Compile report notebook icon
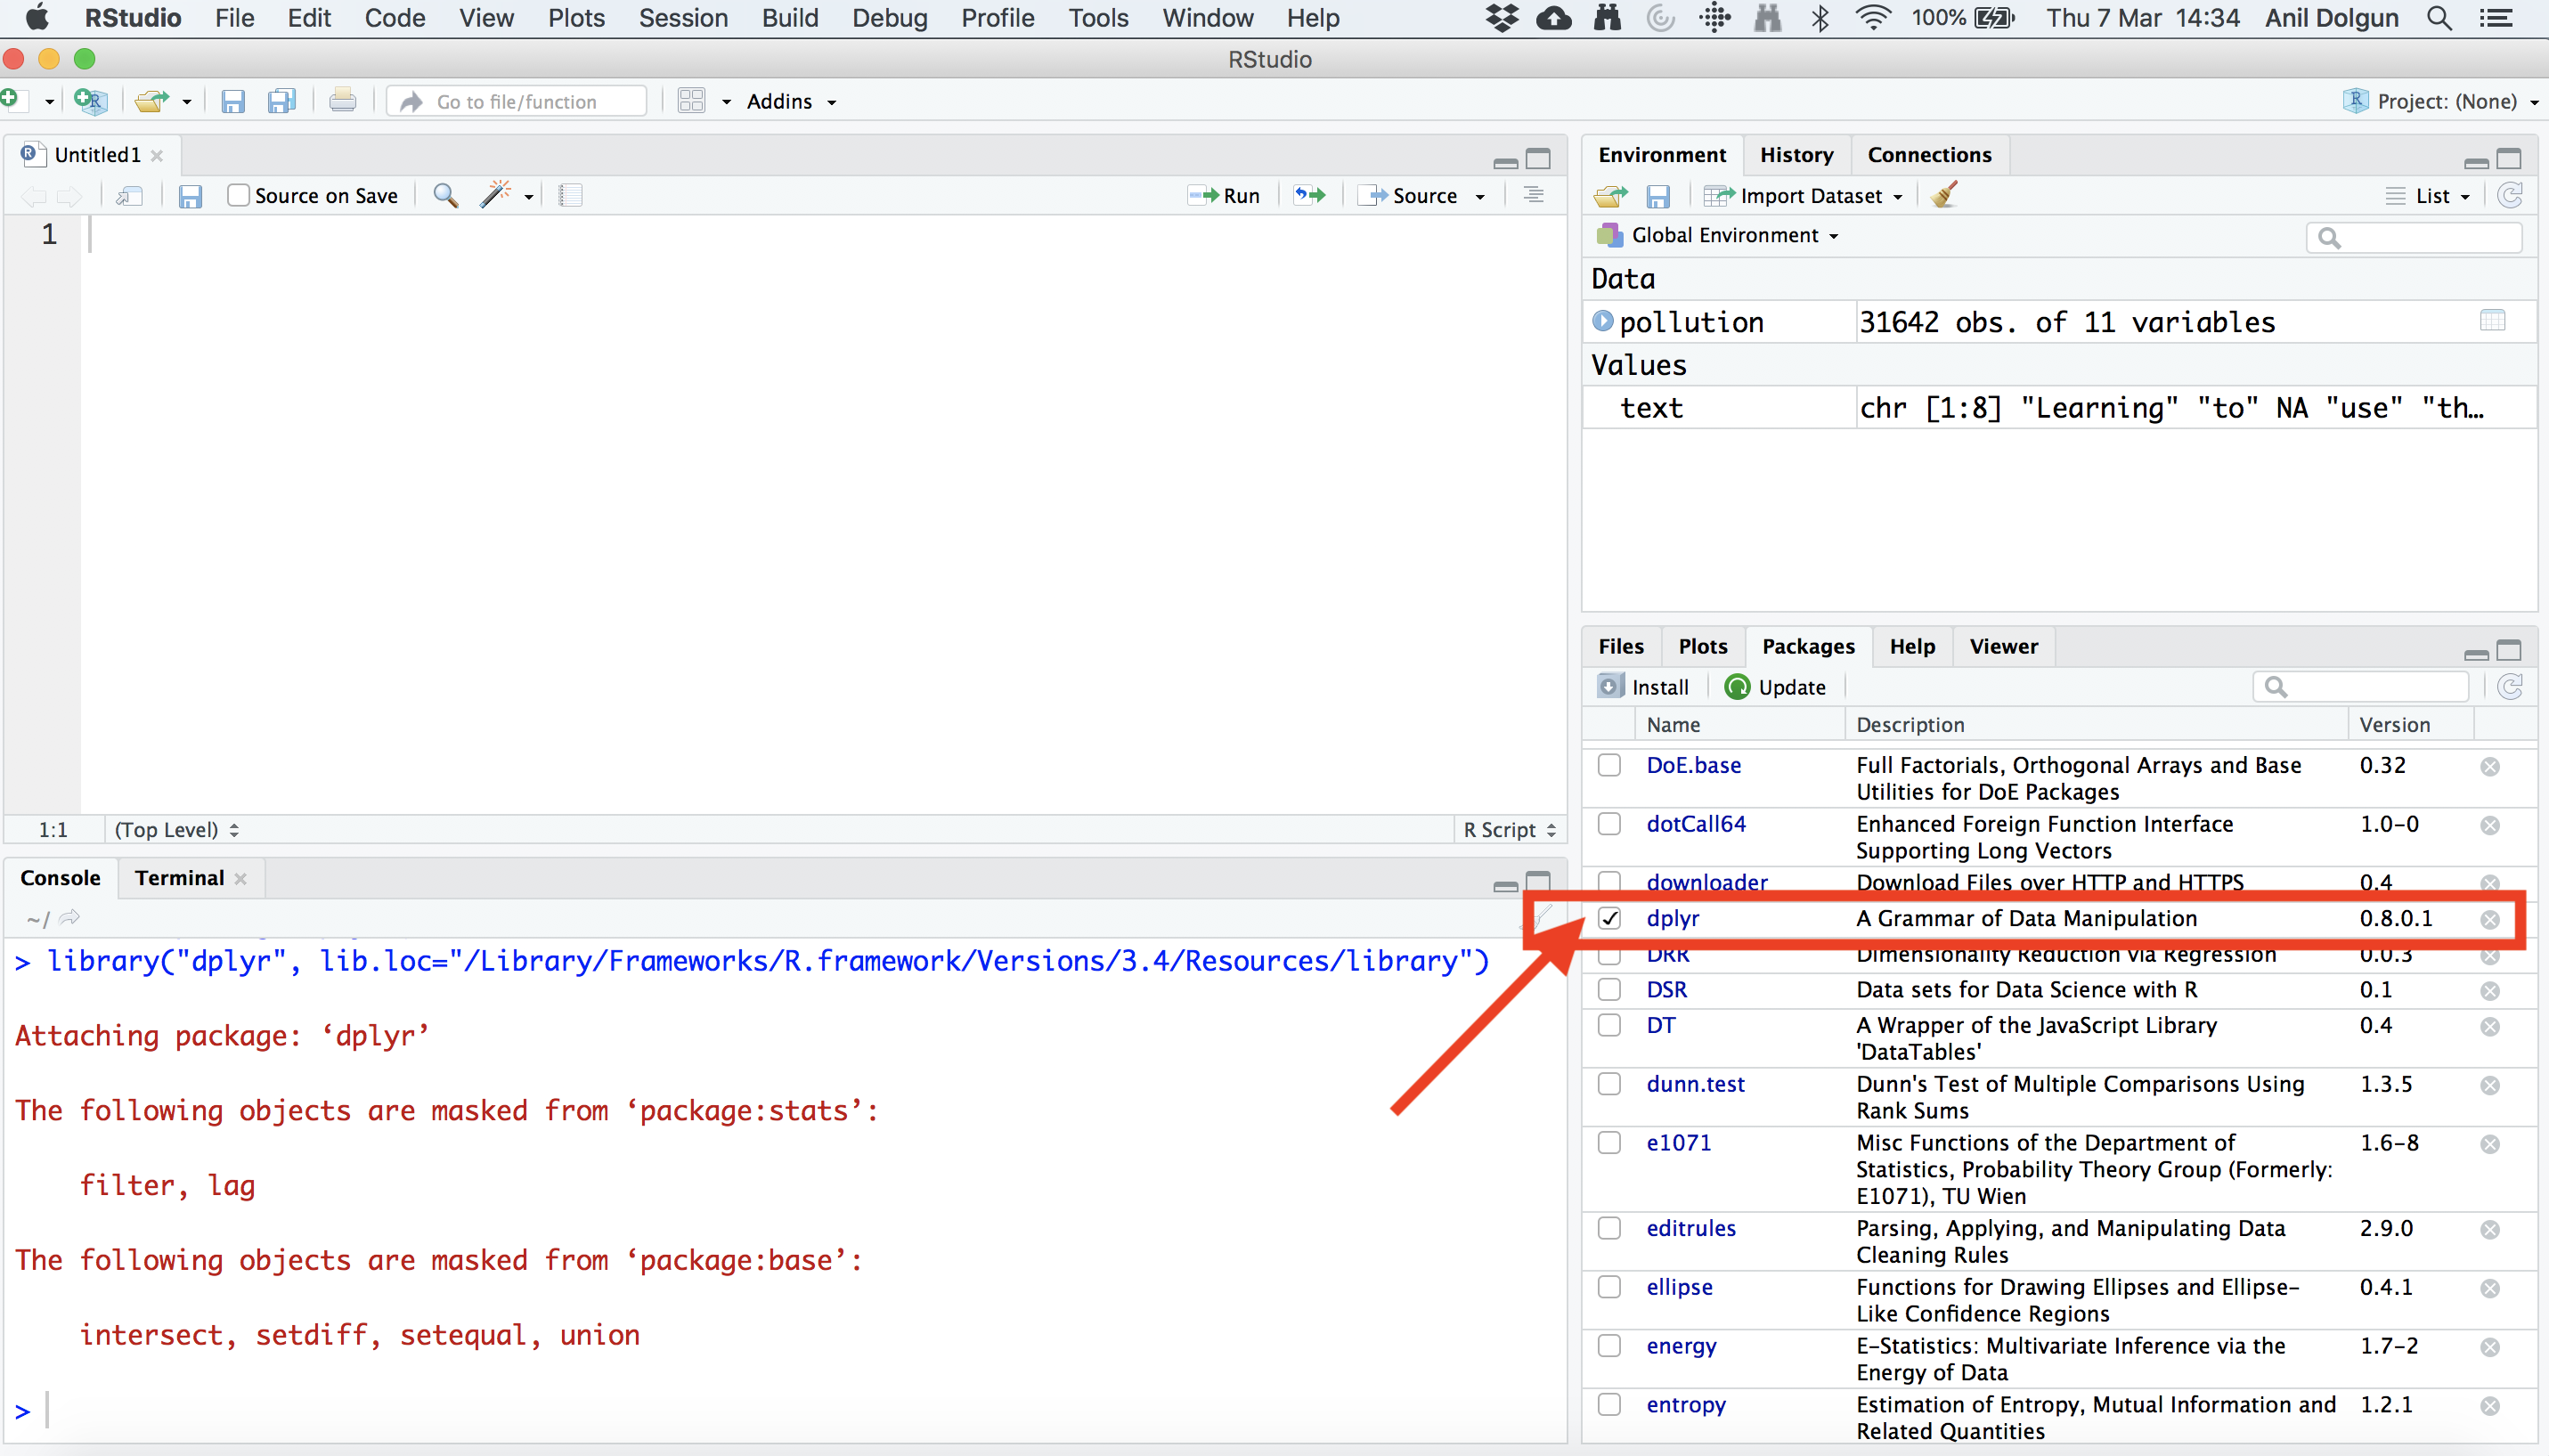 coord(571,195)
